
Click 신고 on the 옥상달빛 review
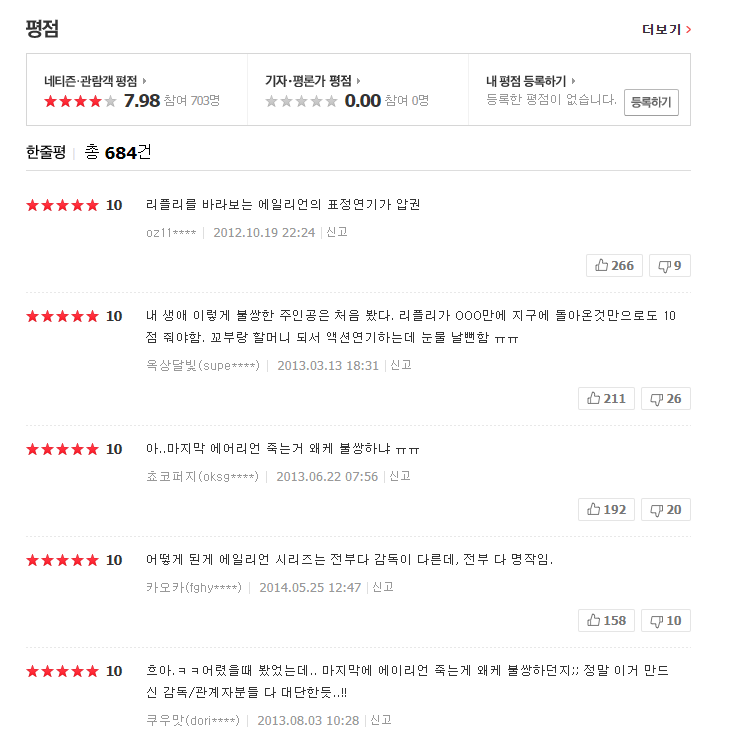(x=401, y=365)
